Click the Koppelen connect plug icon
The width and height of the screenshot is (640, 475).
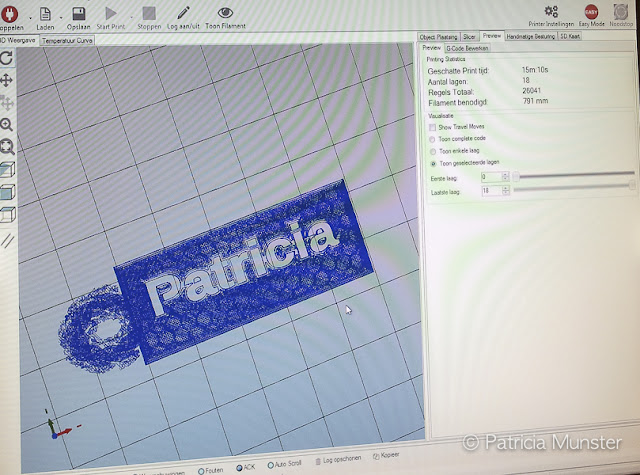click(10, 14)
